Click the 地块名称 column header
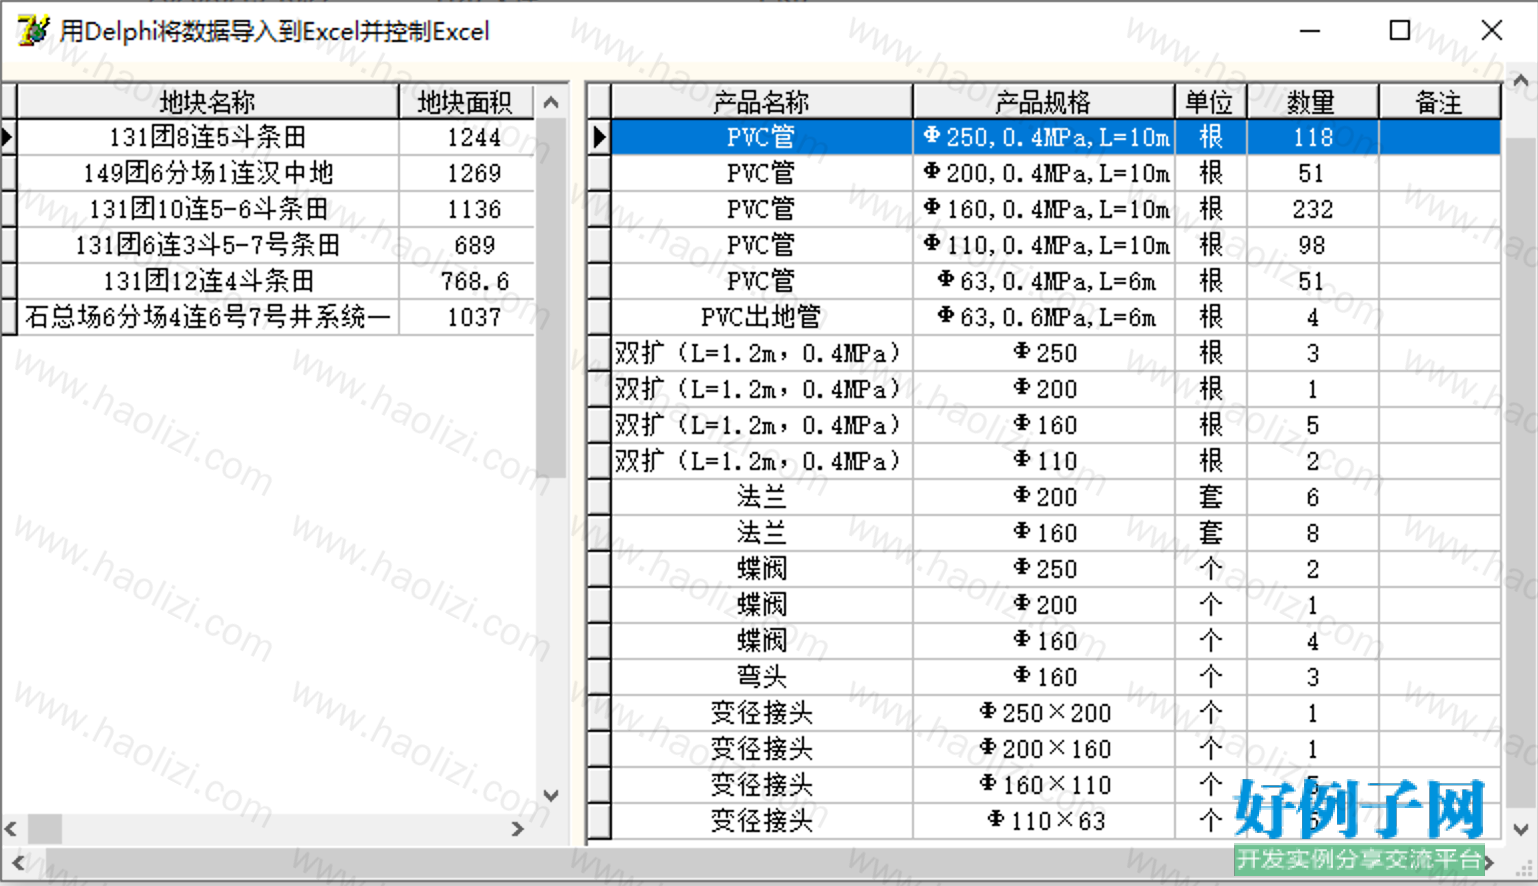 pos(207,102)
